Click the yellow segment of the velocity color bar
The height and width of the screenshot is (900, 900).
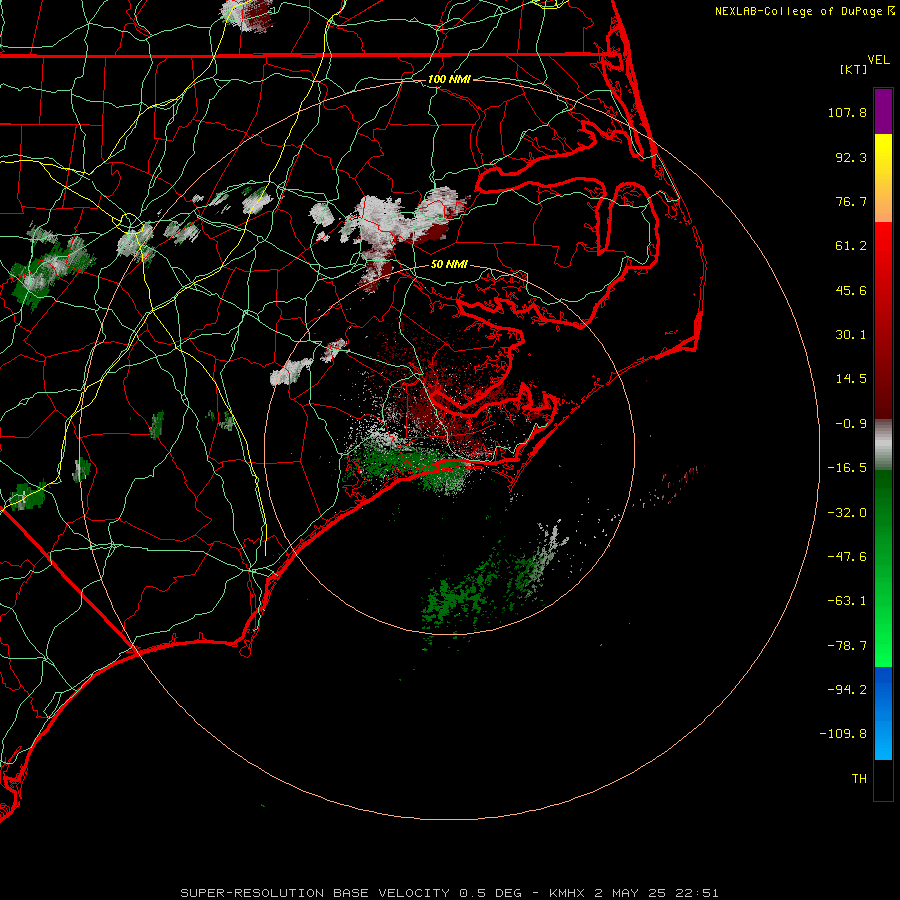(x=883, y=177)
